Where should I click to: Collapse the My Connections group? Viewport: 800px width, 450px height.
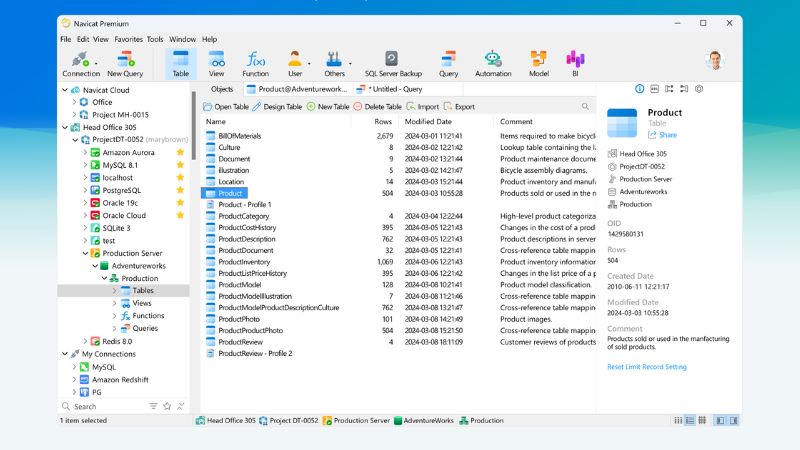coord(65,354)
